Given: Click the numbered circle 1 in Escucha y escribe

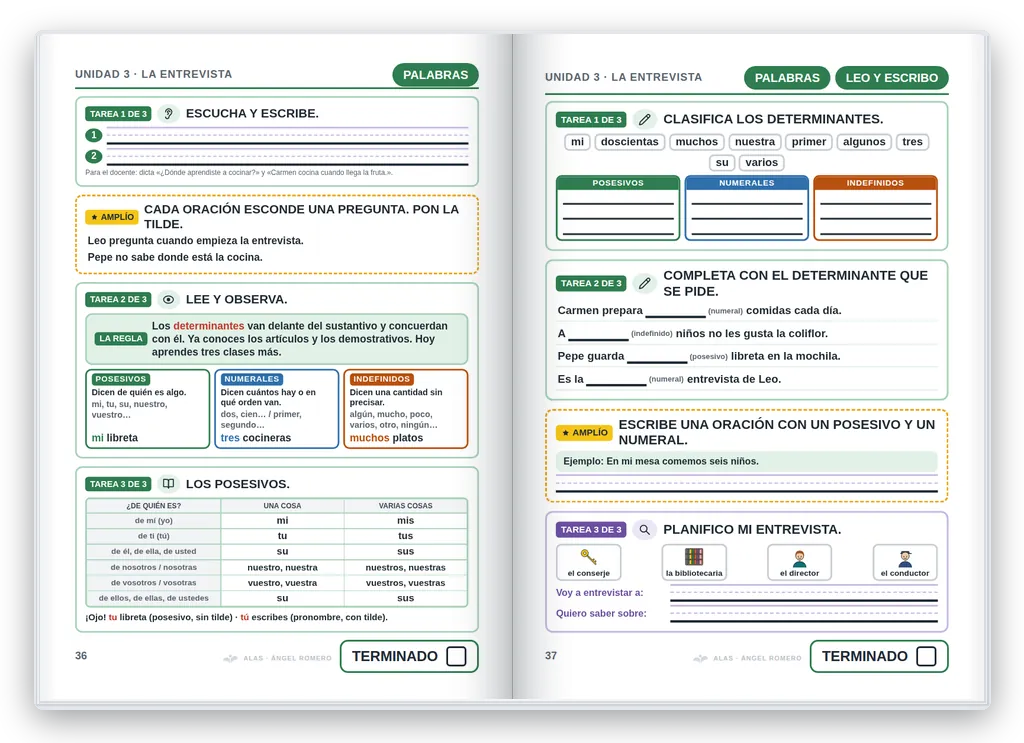Looking at the screenshot, I should point(93,135).
